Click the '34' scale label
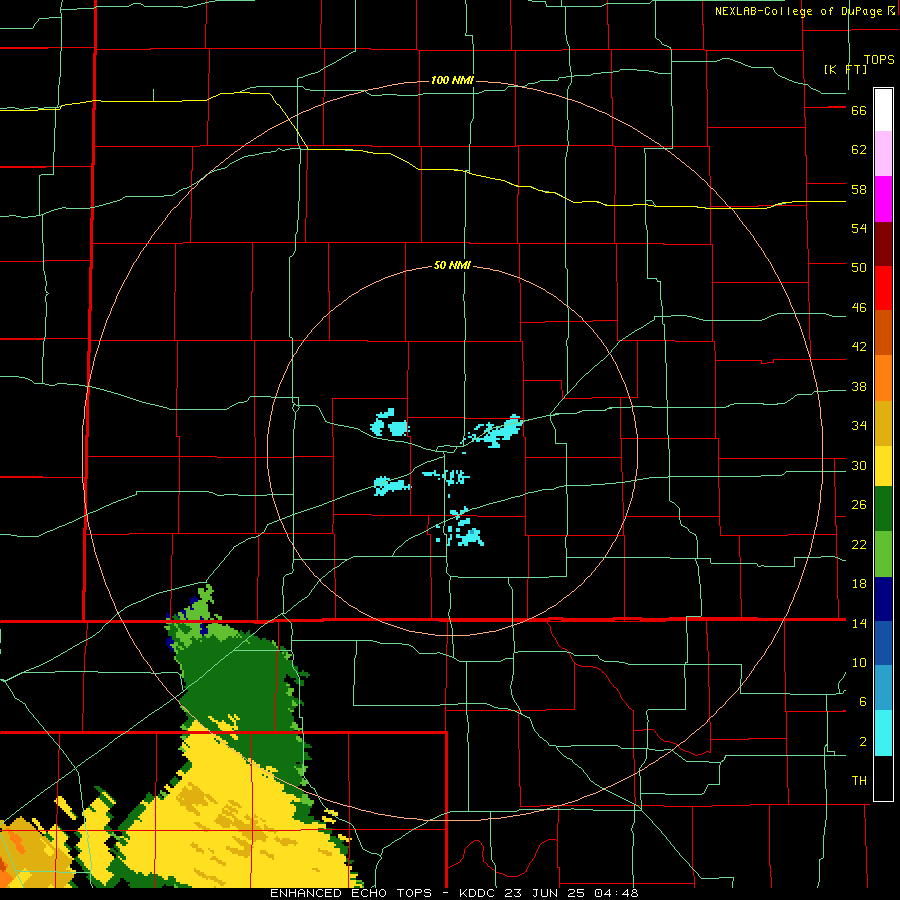 (859, 426)
